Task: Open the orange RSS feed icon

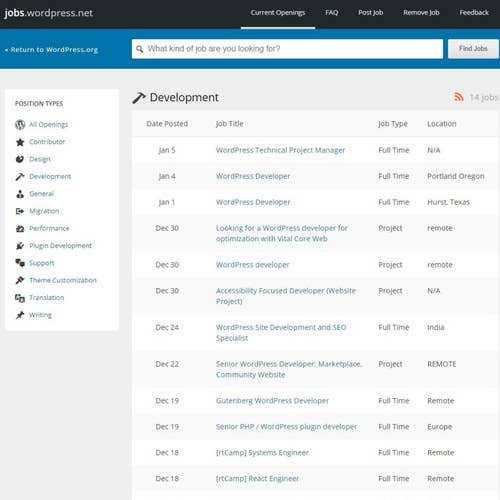Action: click(x=459, y=97)
